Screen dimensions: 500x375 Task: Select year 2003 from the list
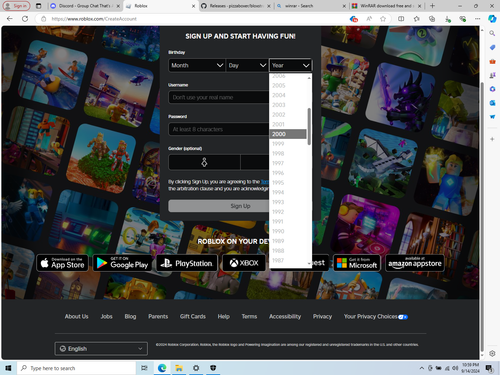coord(288,105)
